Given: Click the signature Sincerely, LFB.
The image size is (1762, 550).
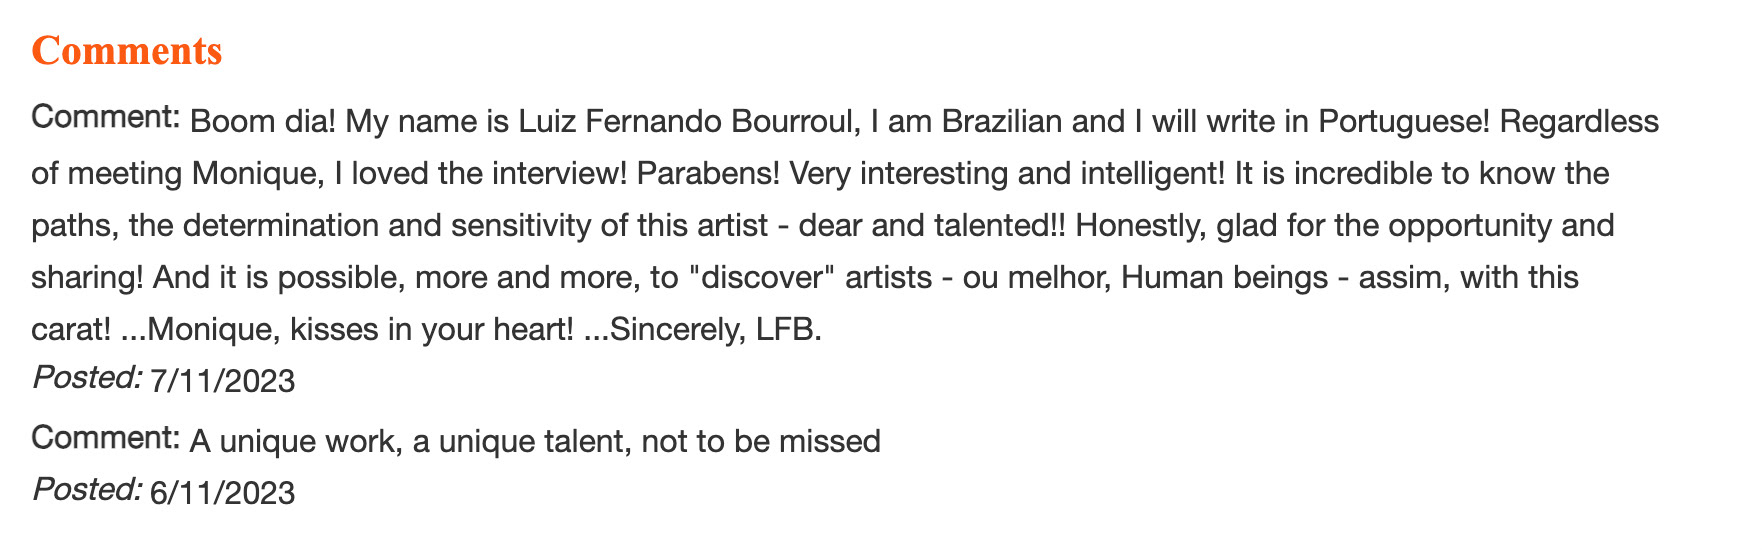Looking at the screenshot, I should tap(715, 329).
